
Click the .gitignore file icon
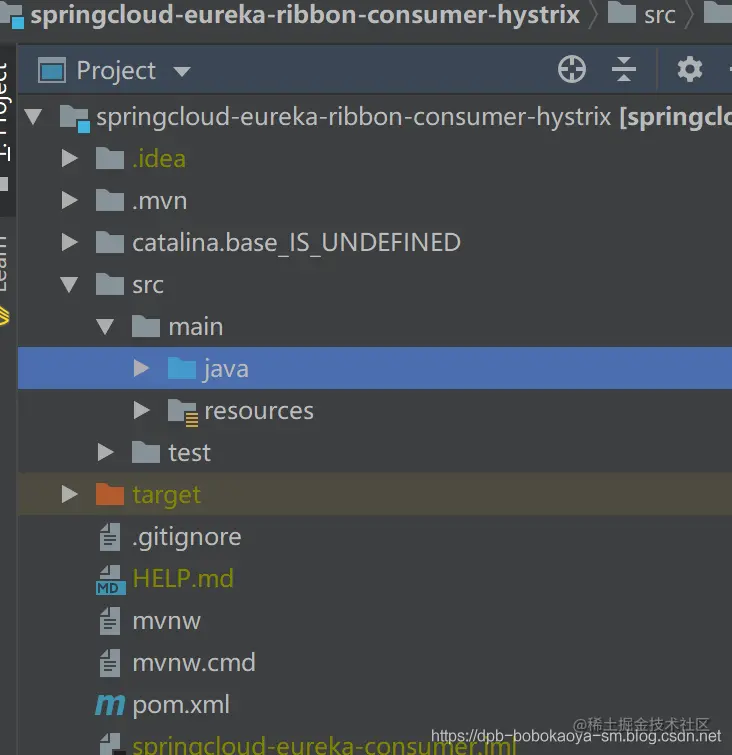110,537
